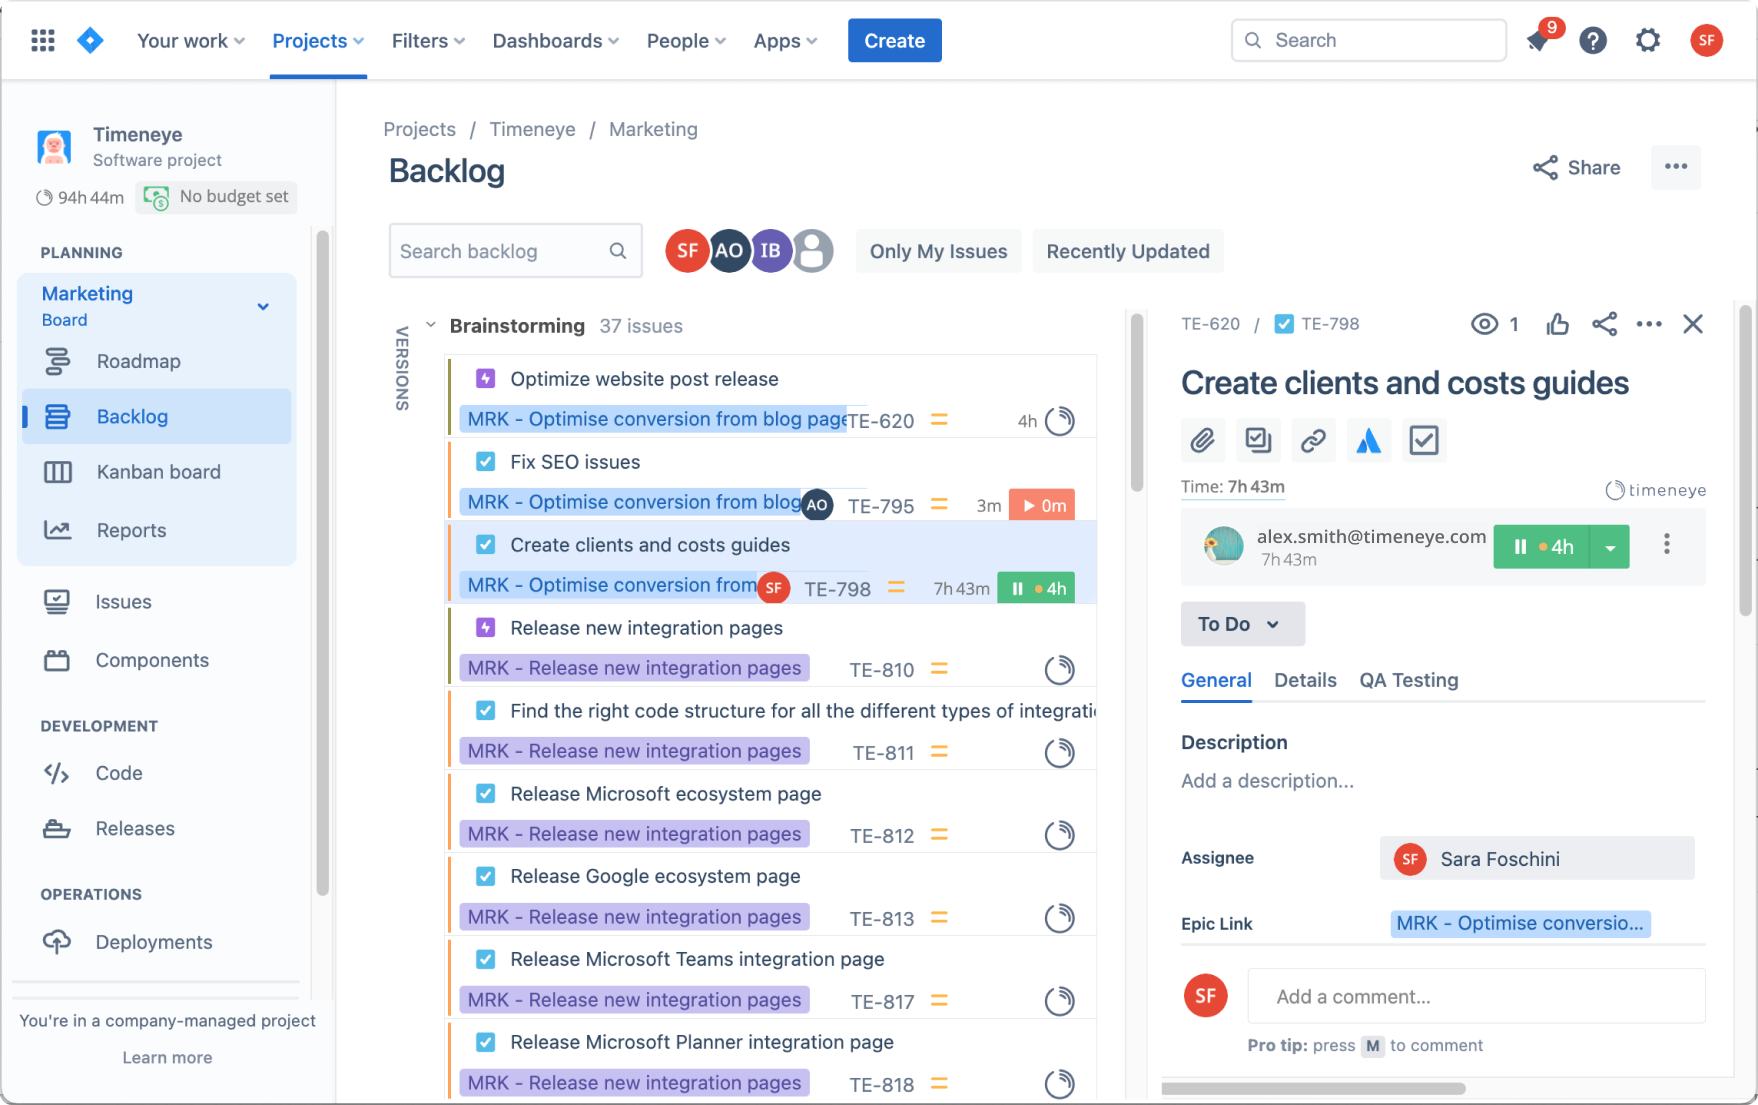Share TE-798 using the share icon

pos(1605,324)
